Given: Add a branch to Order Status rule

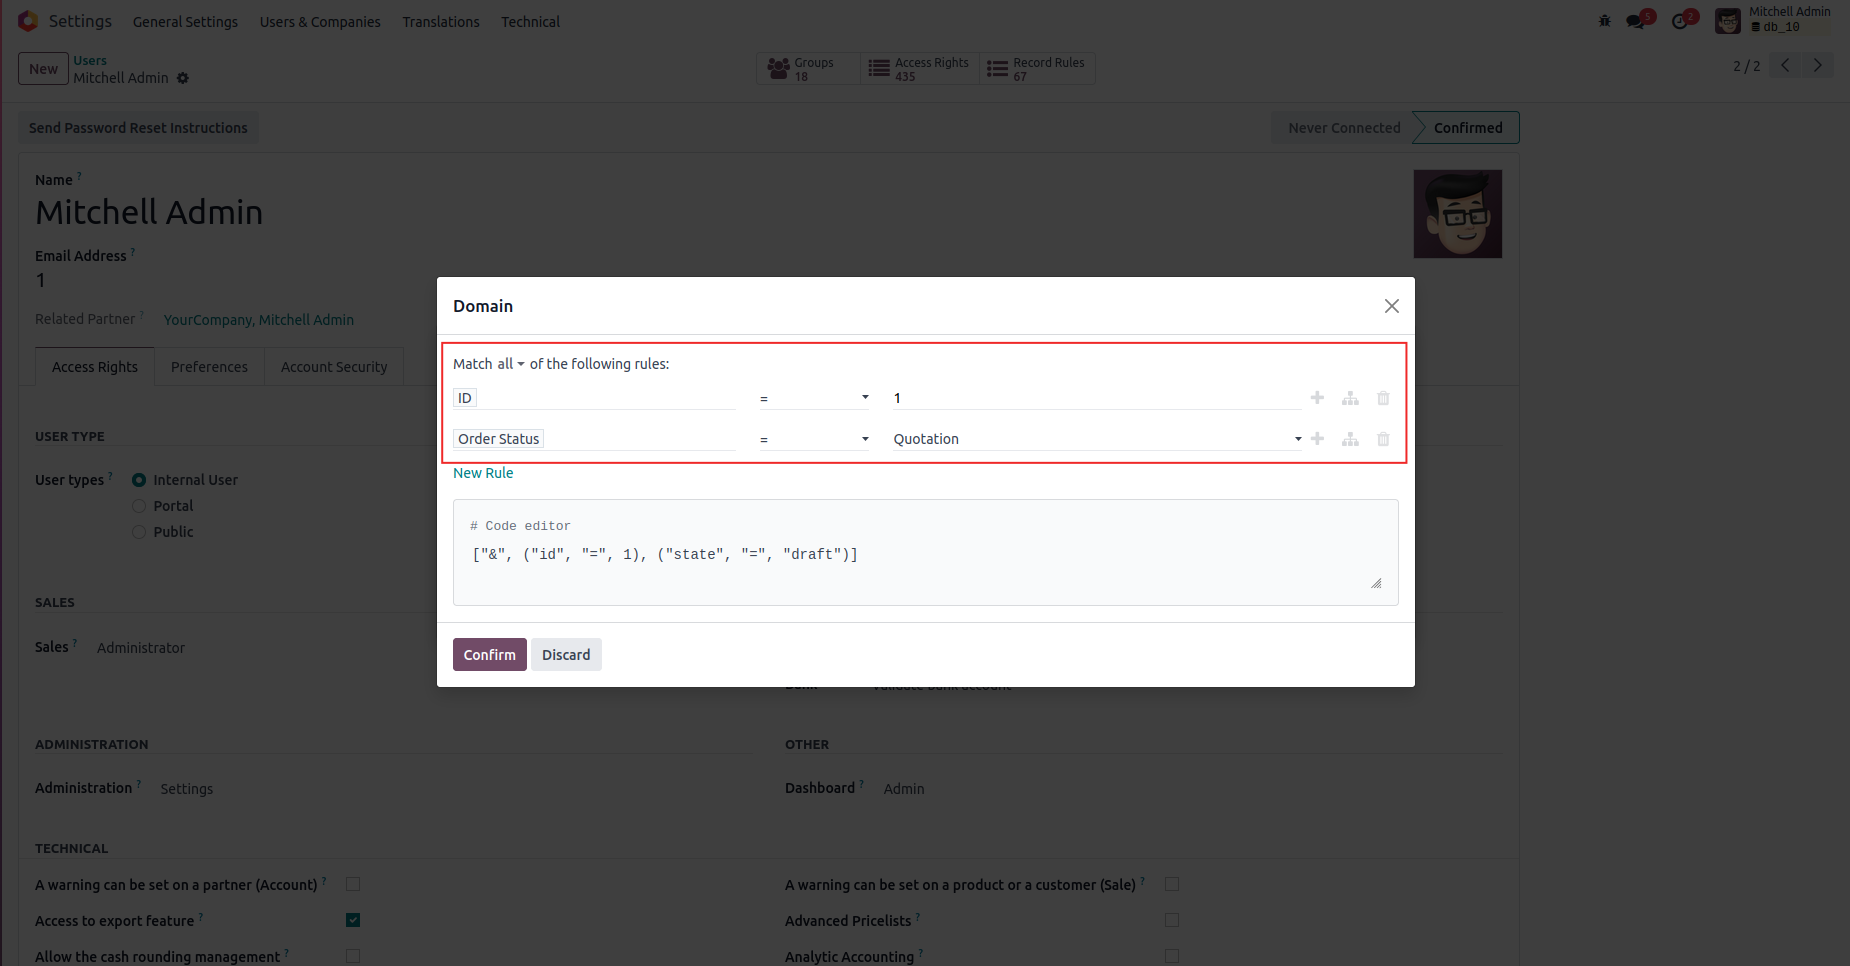Looking at the screenshot, I should [1350, 439].
